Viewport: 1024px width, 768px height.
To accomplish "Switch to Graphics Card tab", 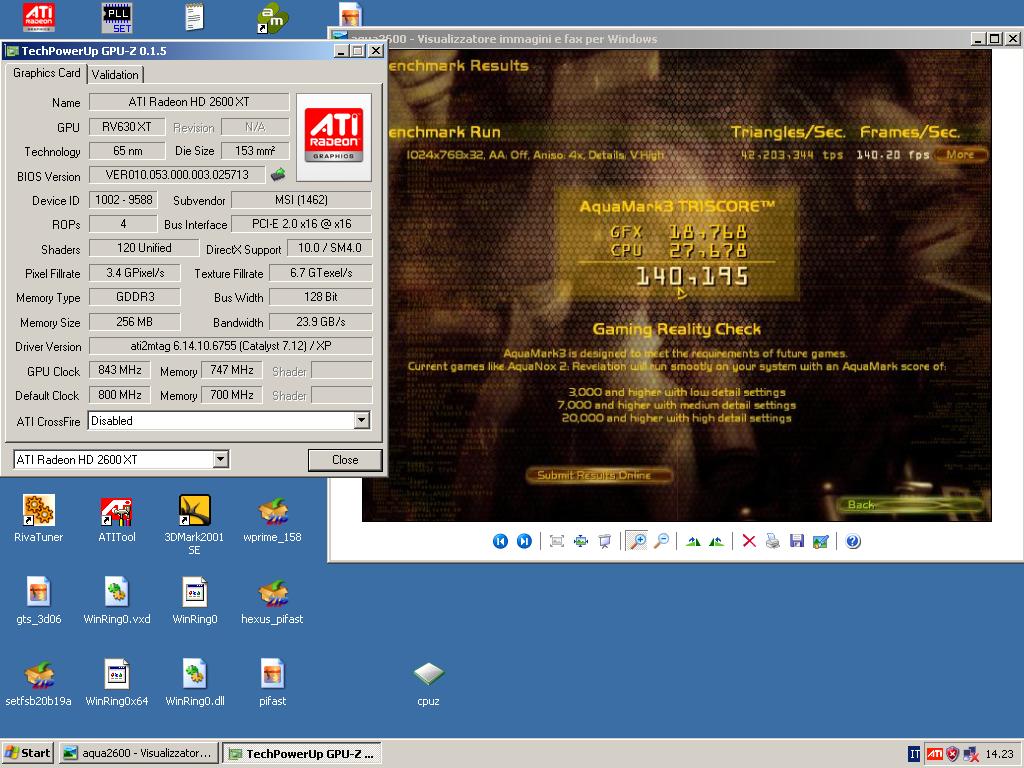I will [x=46, y=73].
